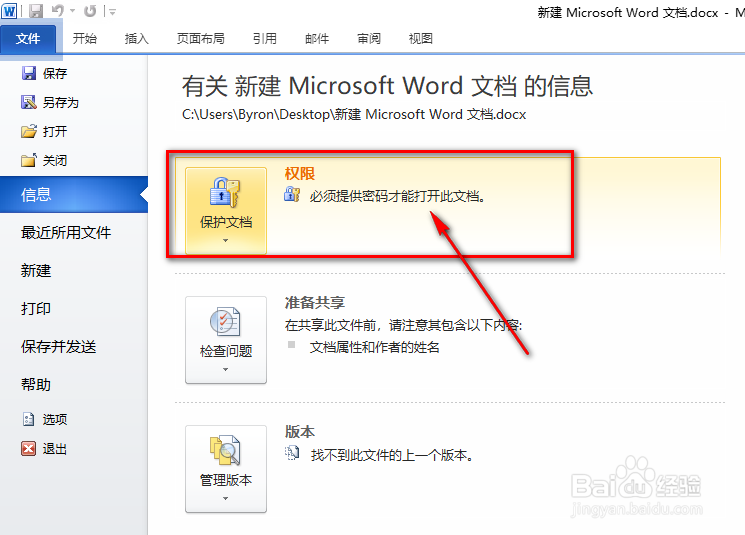The height and width of the screenshot is (535, 745).
Task: Click the Word application icon in title bar
Action: coord(9,10)
